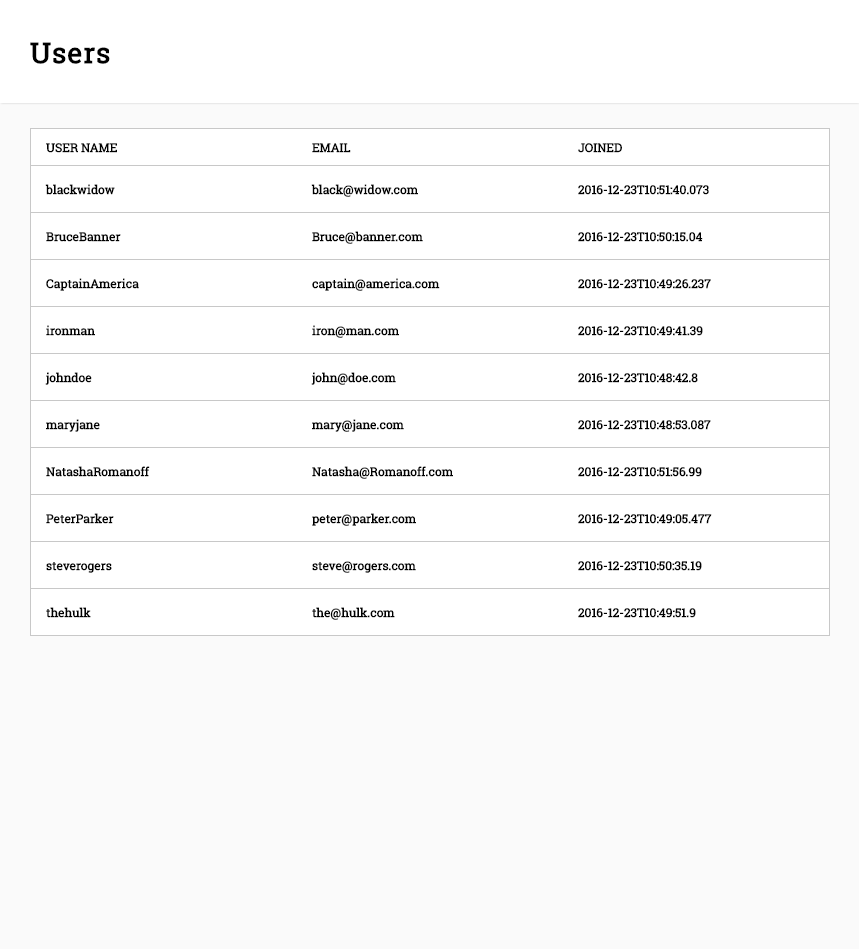The height and width of the screenshot is (949, 859).
Task: Click the peter@parker.com email address
Action: coord(364,519)
